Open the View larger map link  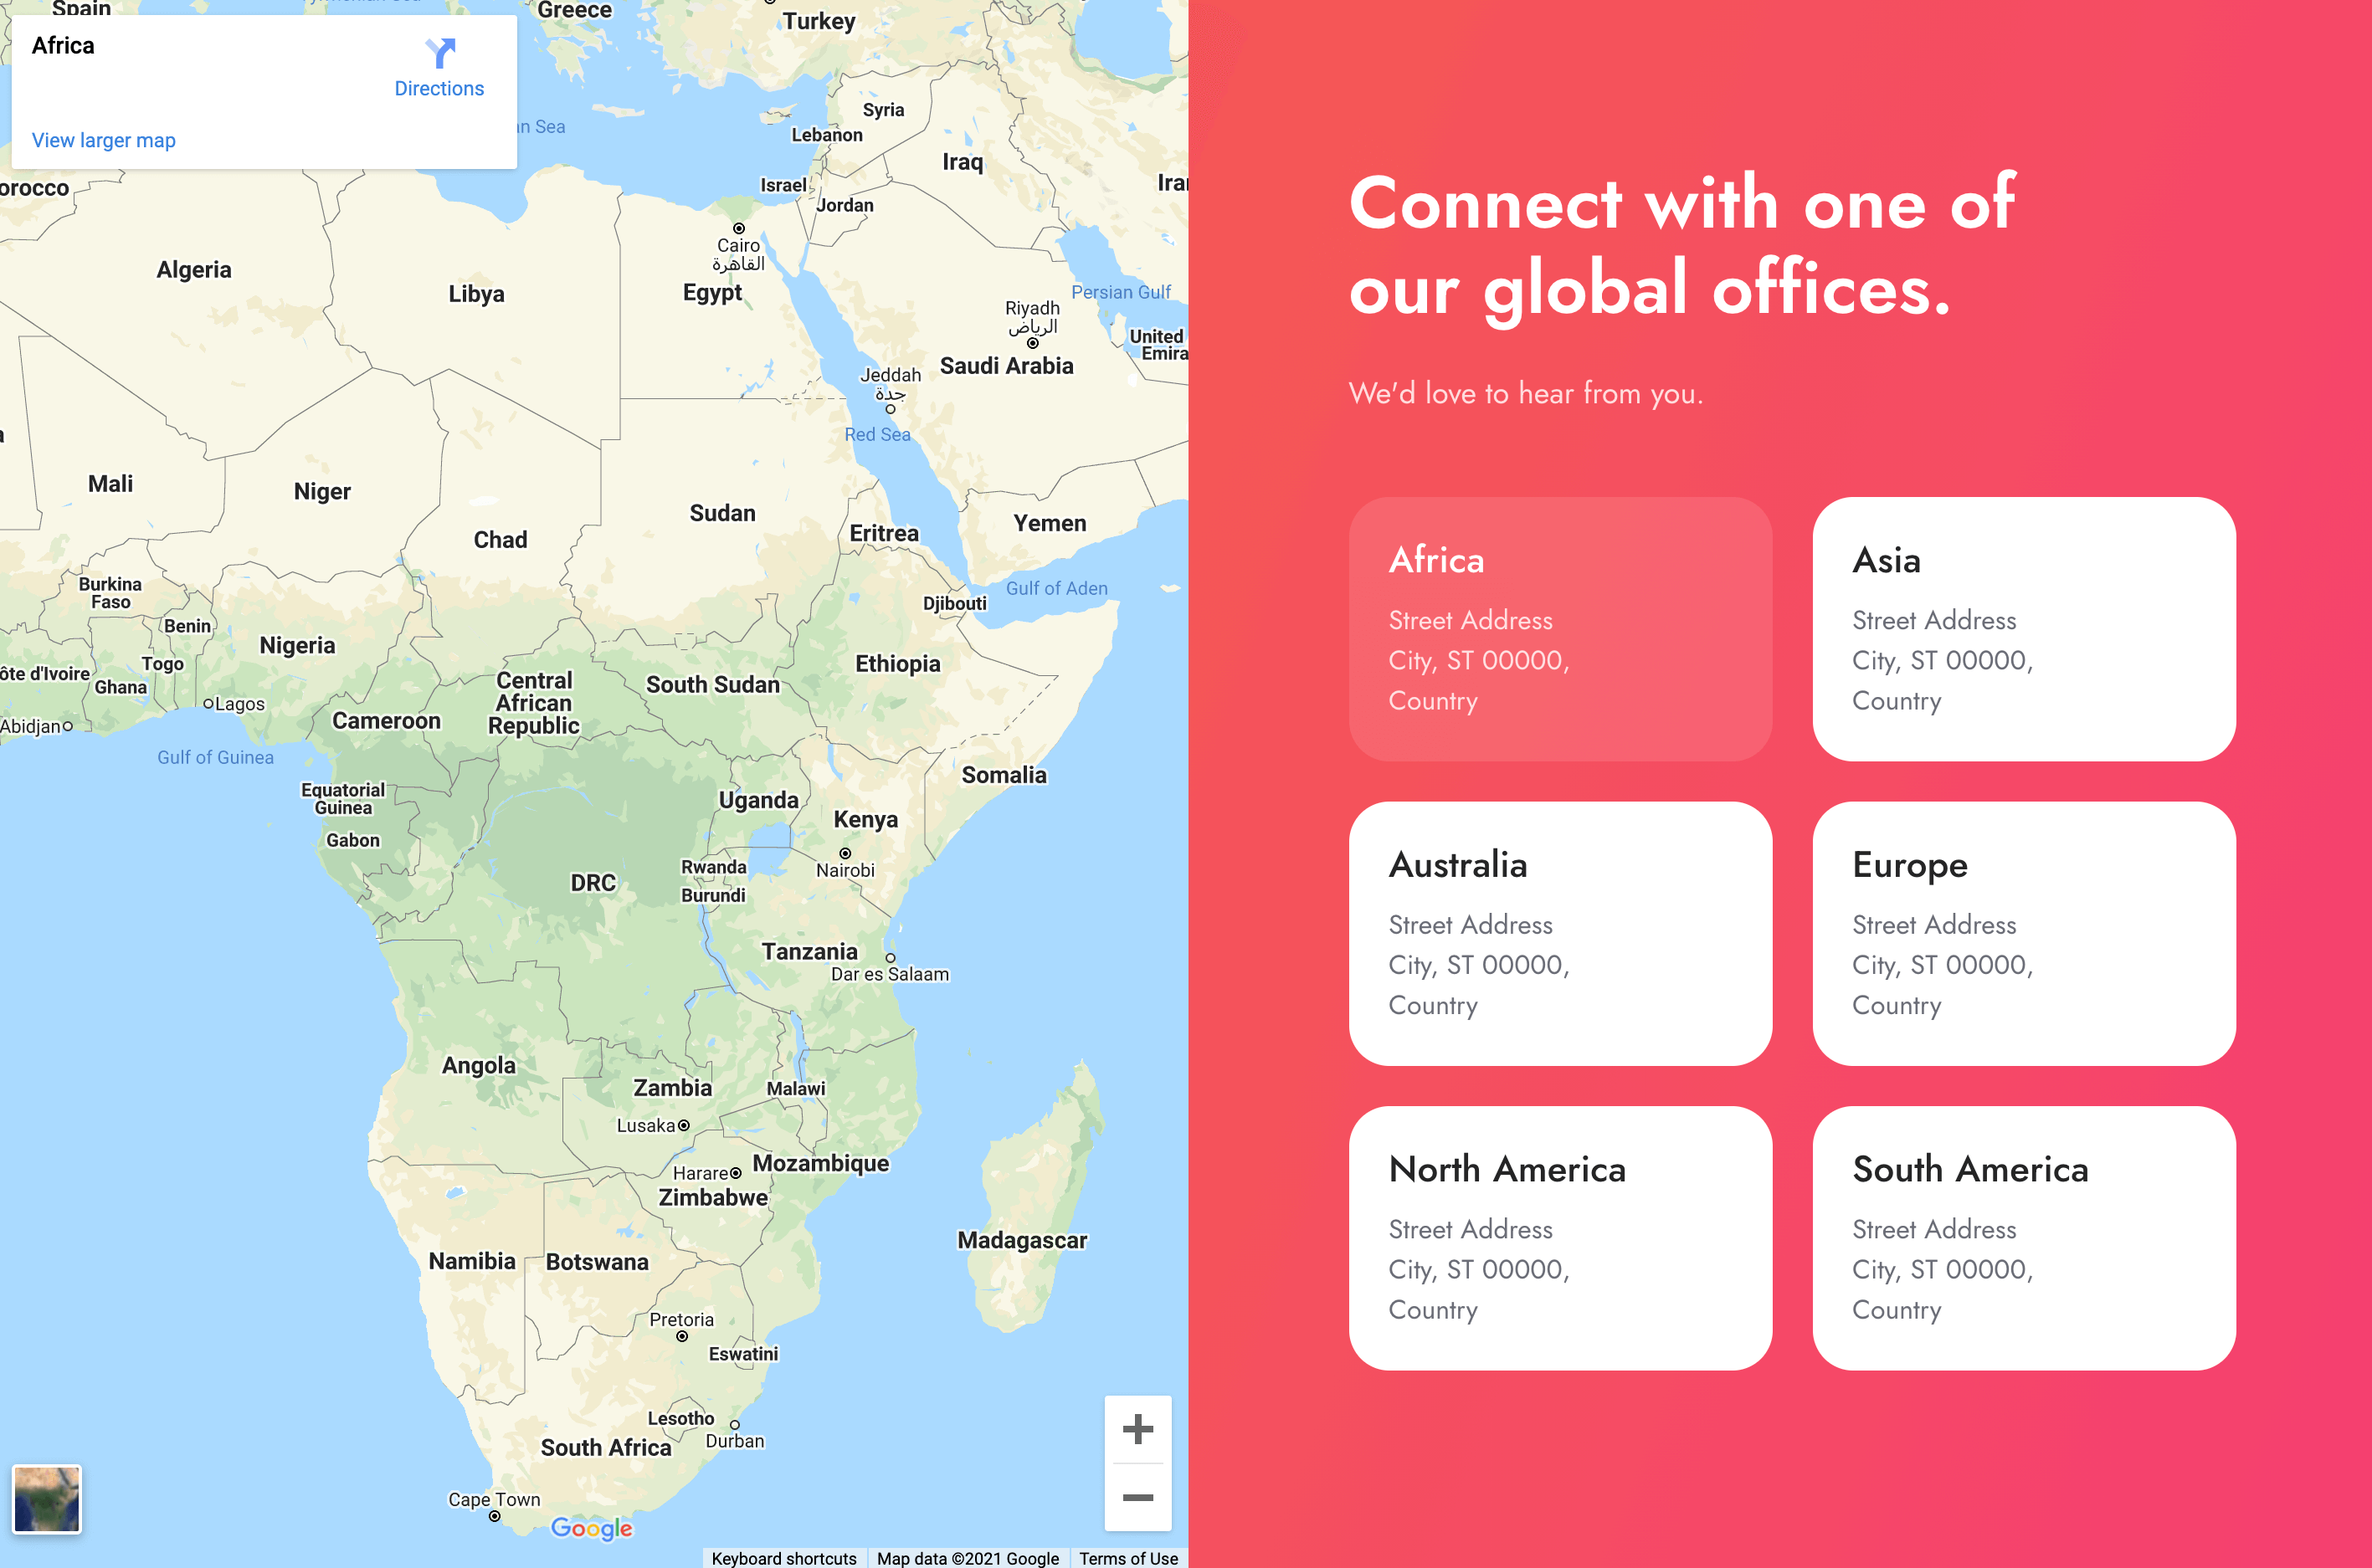102,140
